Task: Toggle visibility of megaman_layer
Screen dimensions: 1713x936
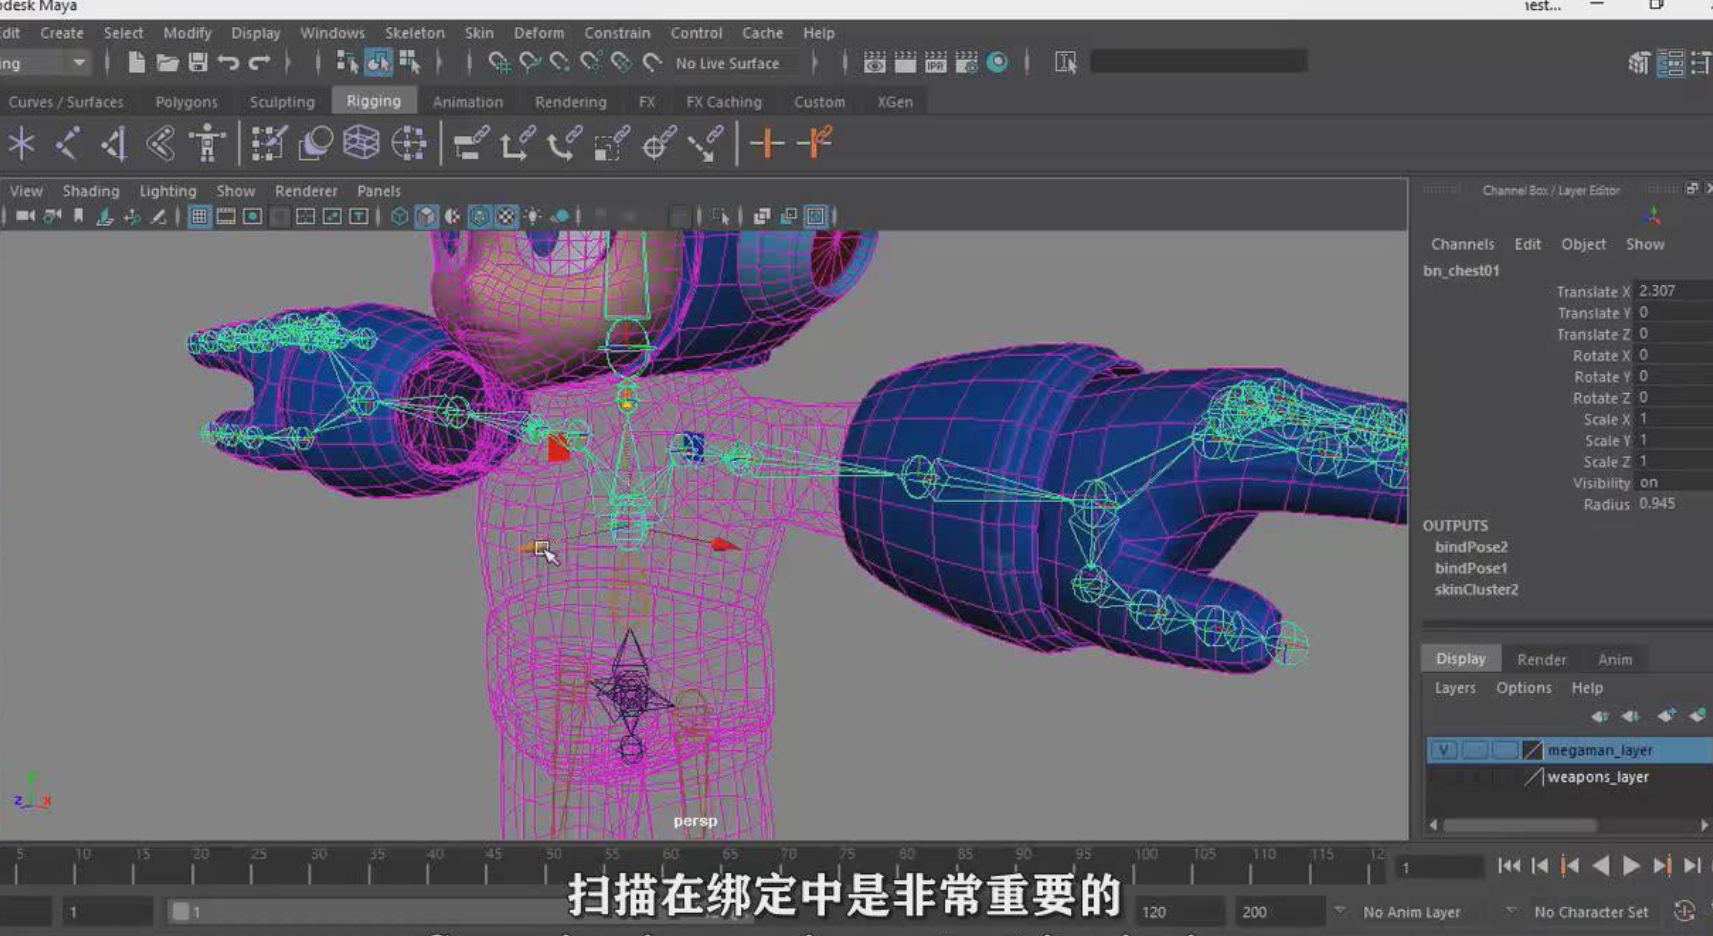Action: tap(1443, 750)
